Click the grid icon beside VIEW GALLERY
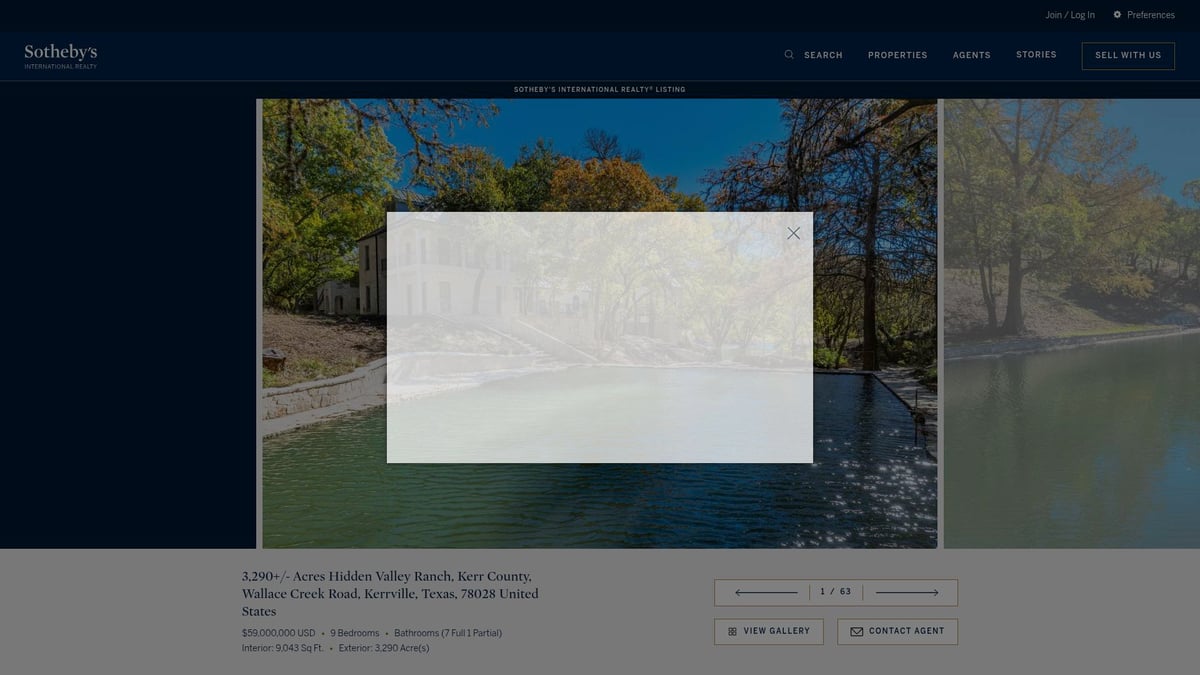 732,631
